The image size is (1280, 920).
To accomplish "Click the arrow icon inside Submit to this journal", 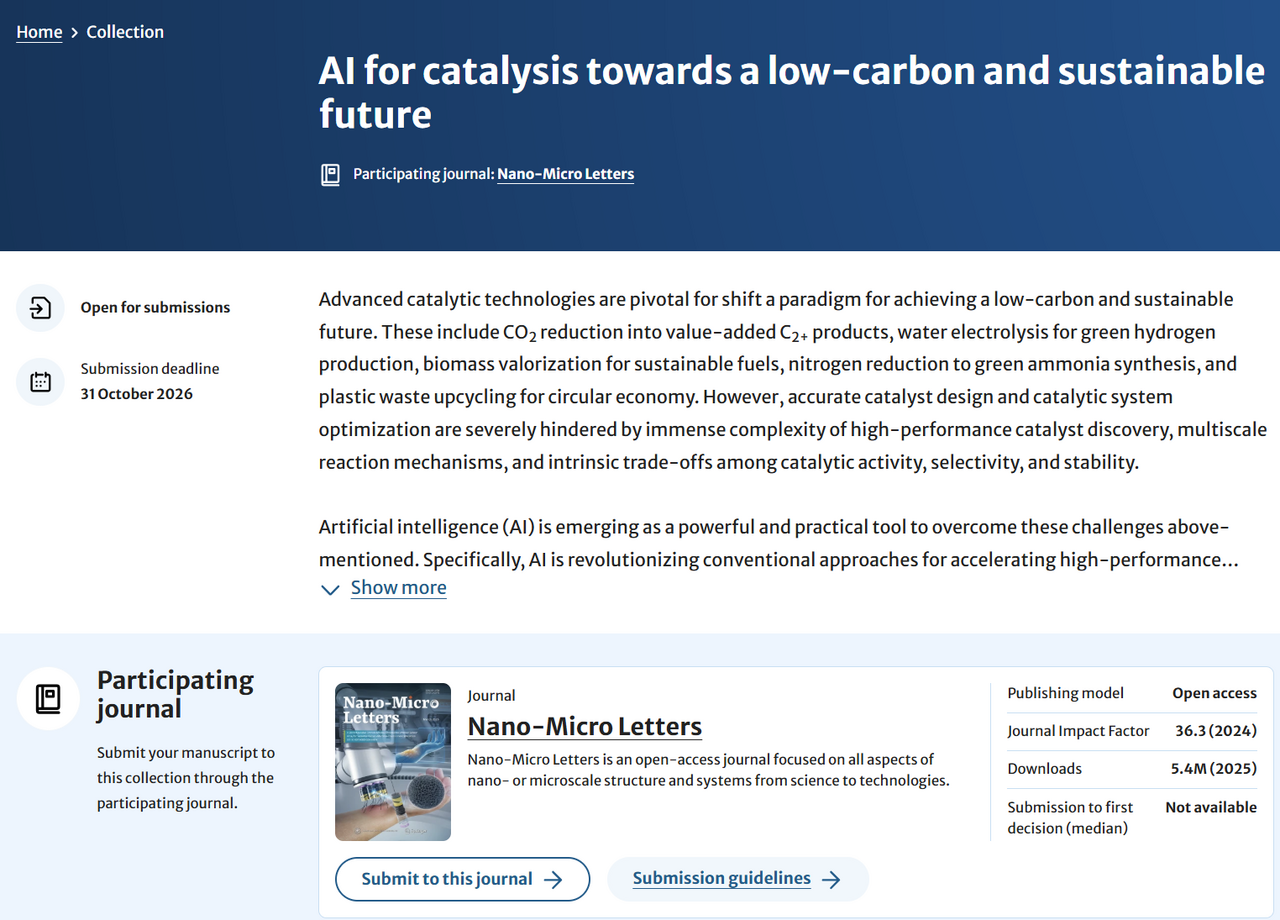I will (553, 879).
